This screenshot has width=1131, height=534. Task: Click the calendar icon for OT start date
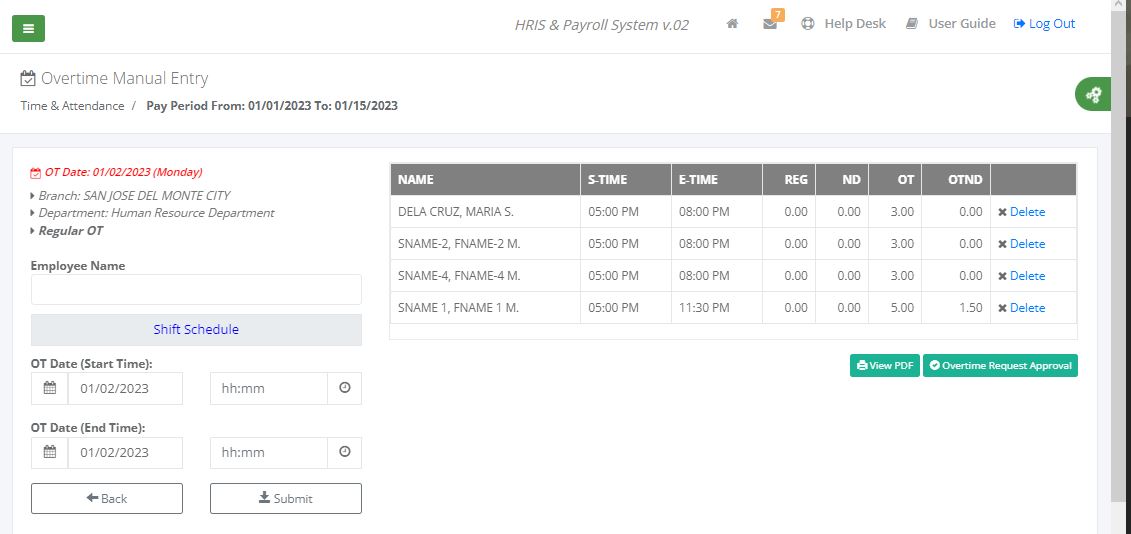(50, 388)
